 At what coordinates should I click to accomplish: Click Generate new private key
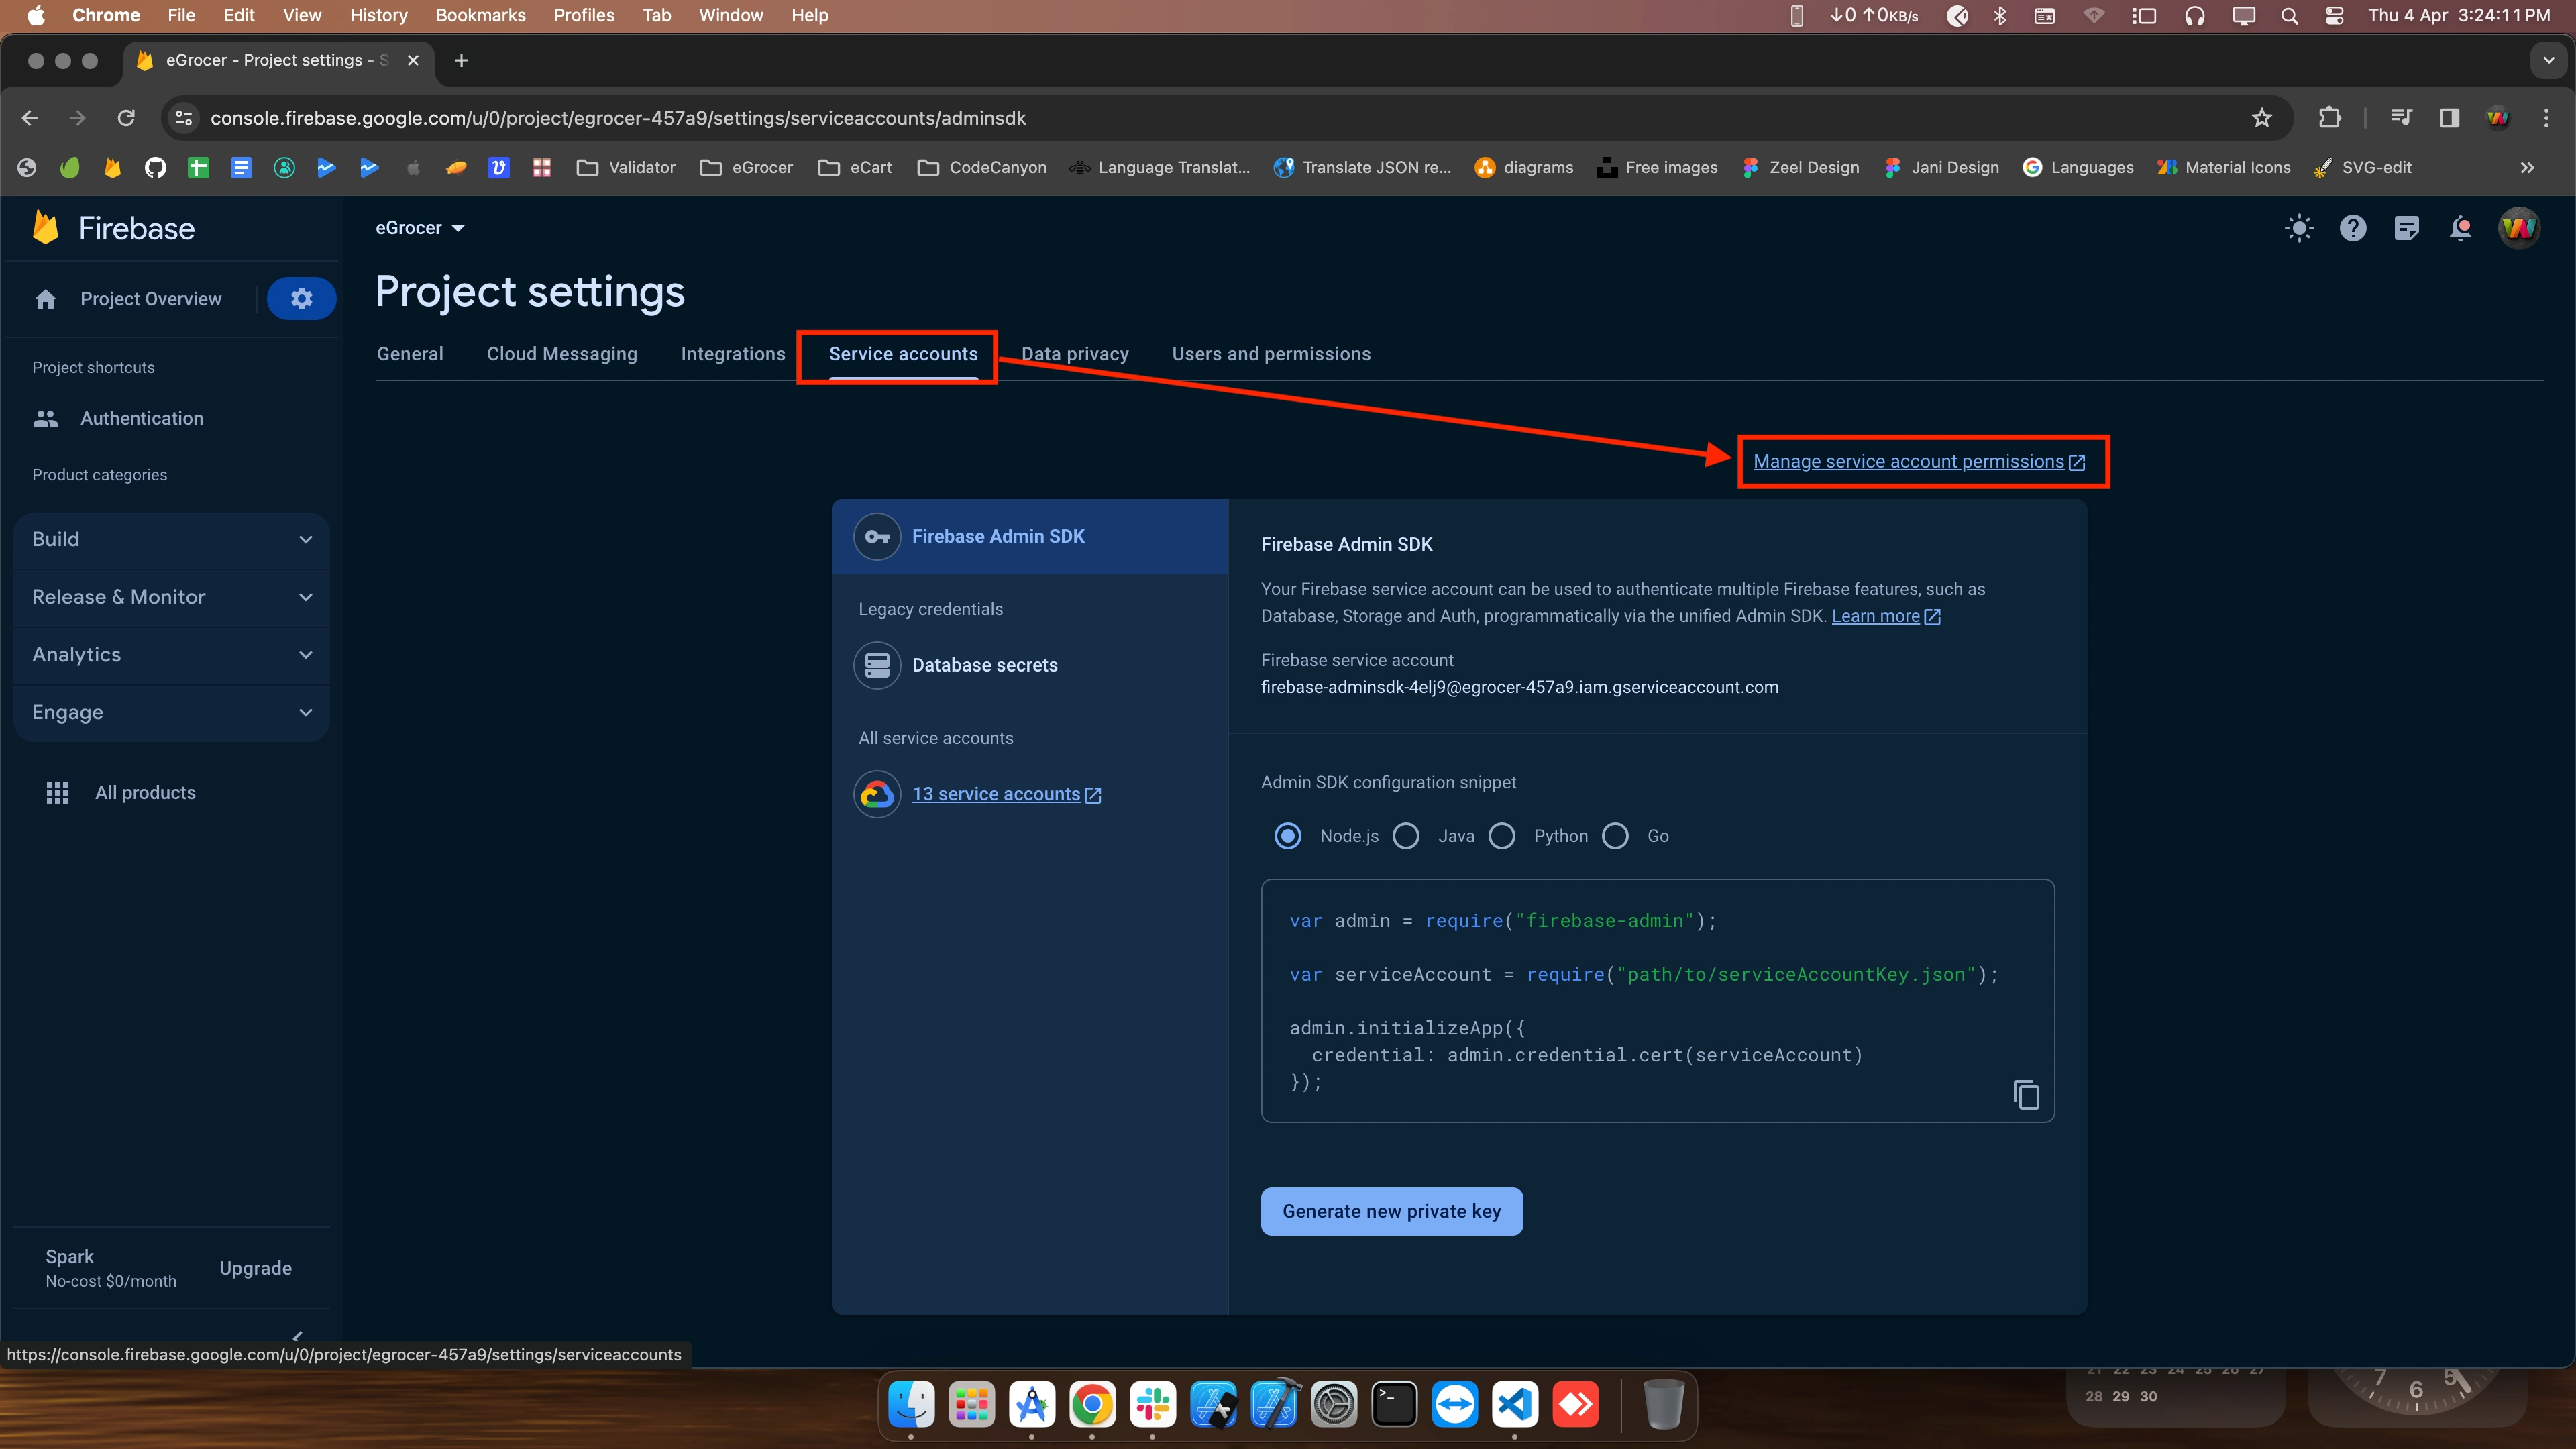point(1392,1211)
